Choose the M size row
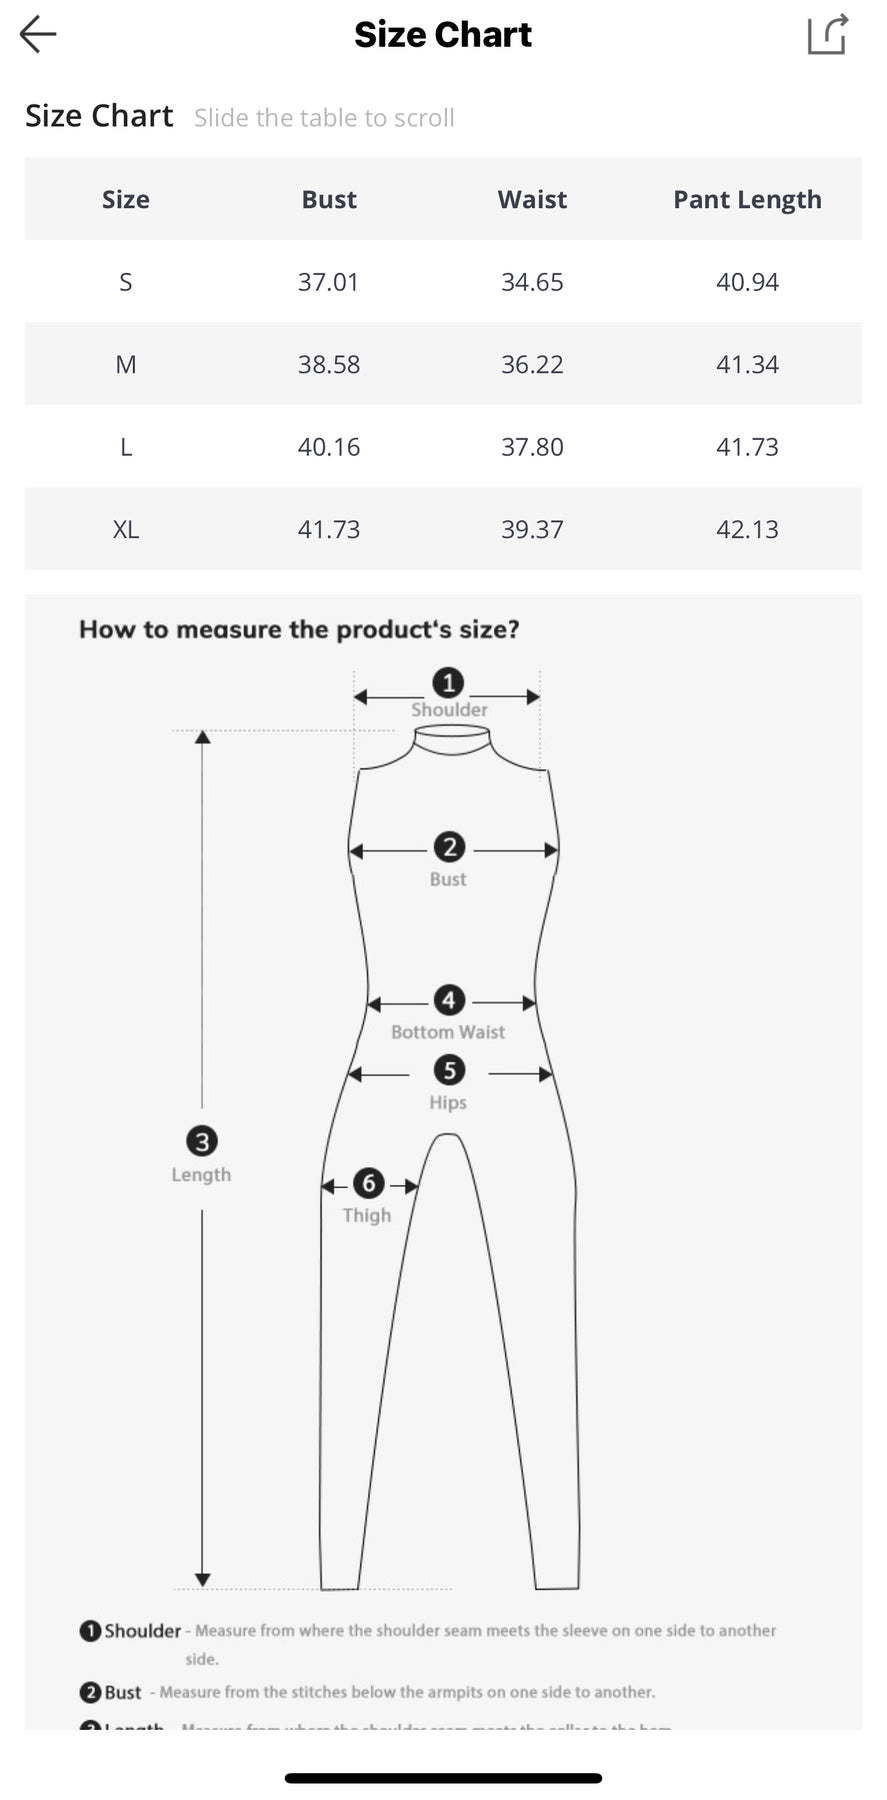Screen dimensions: 887x1800 point(443,364)
